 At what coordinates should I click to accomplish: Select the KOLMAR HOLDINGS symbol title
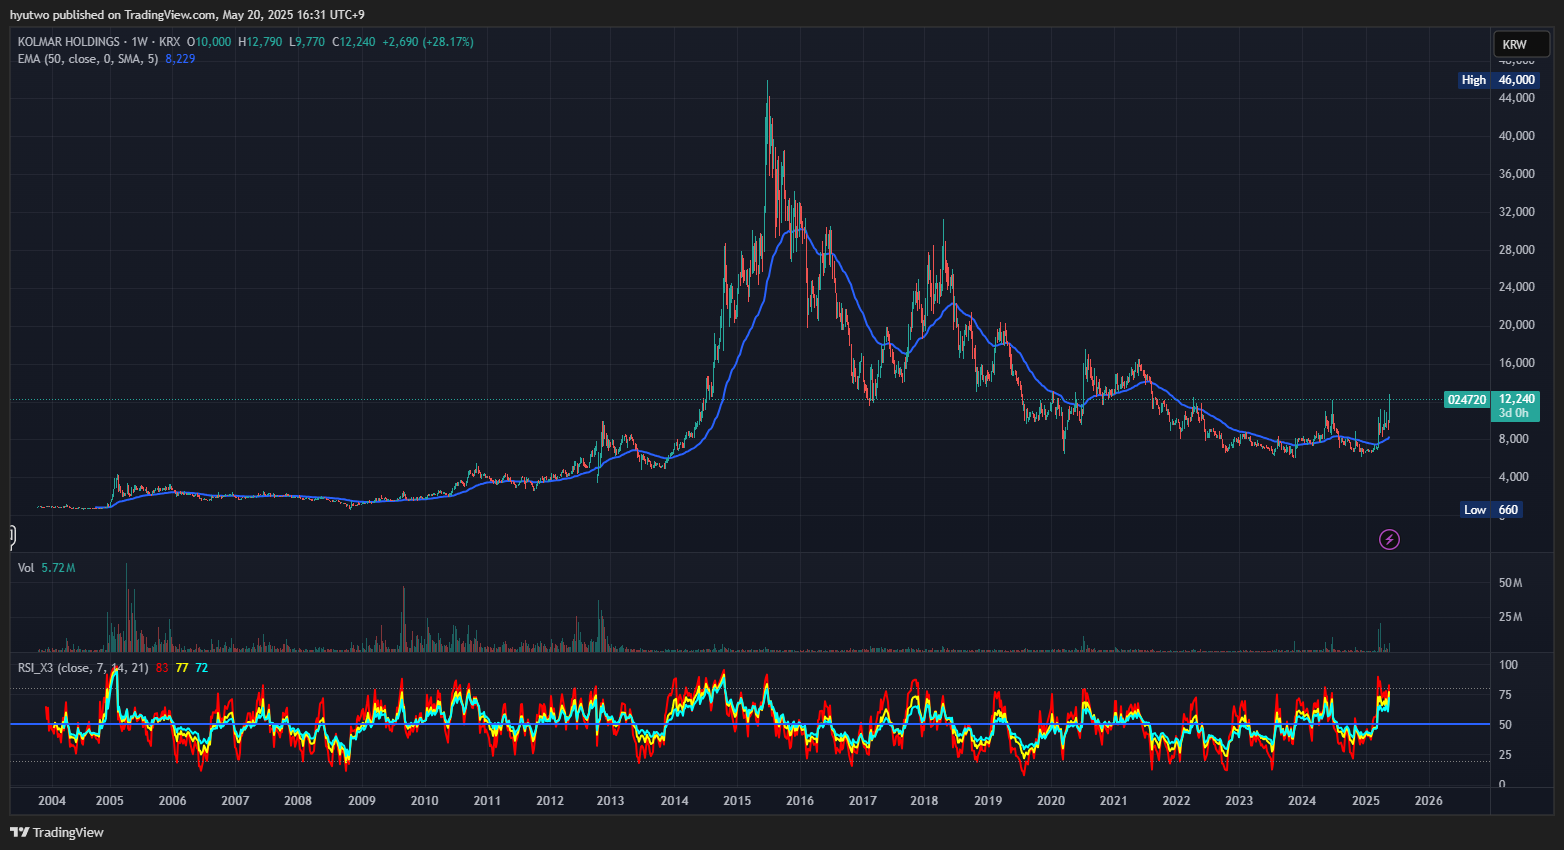tap(68, 42)
